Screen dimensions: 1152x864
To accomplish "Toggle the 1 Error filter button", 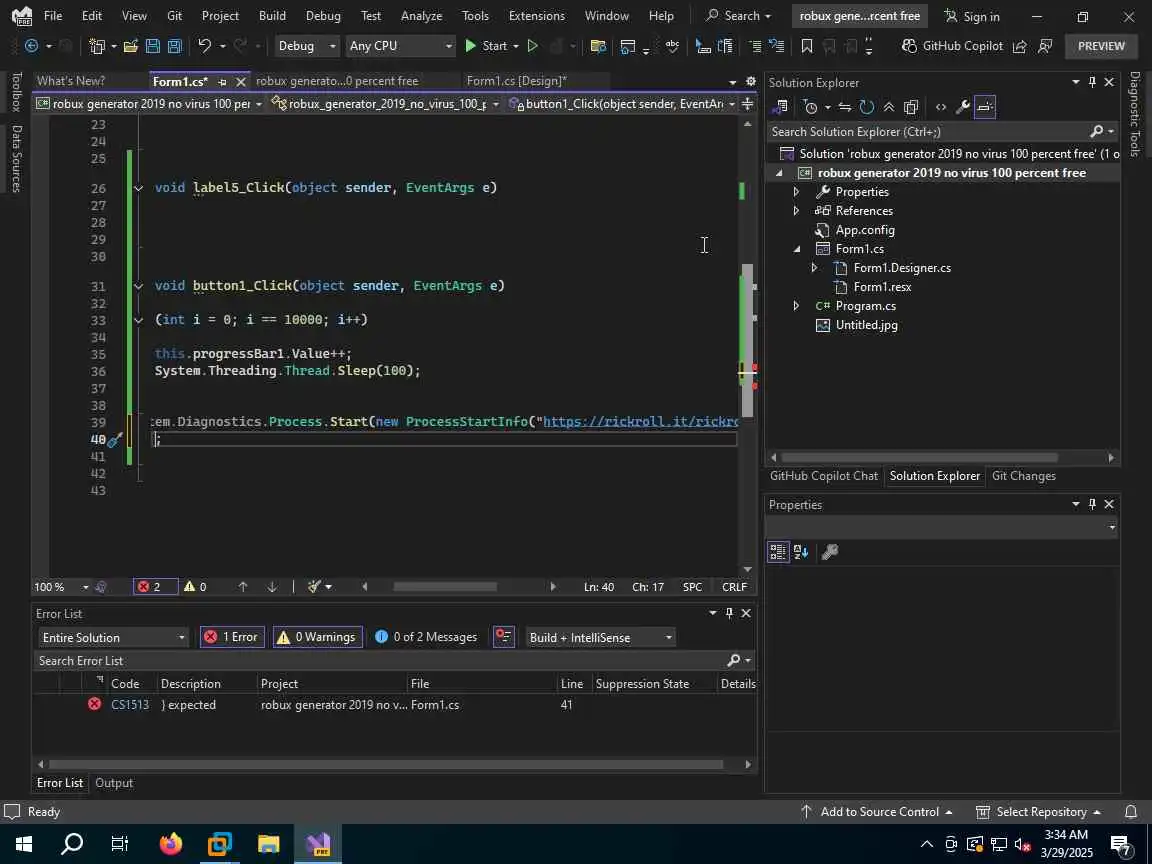I will tap(231, 637).
